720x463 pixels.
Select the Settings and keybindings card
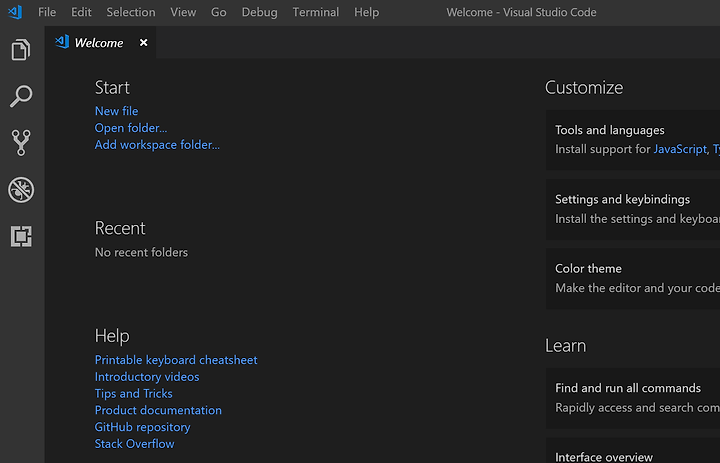633,209
